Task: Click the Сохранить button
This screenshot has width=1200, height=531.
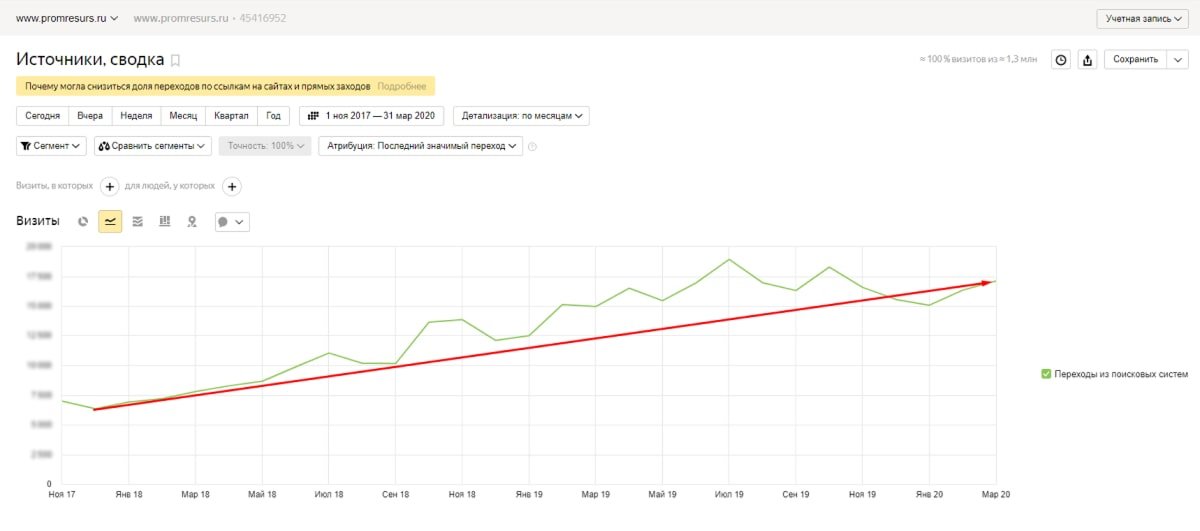Action: click(x=1135, y=60)
